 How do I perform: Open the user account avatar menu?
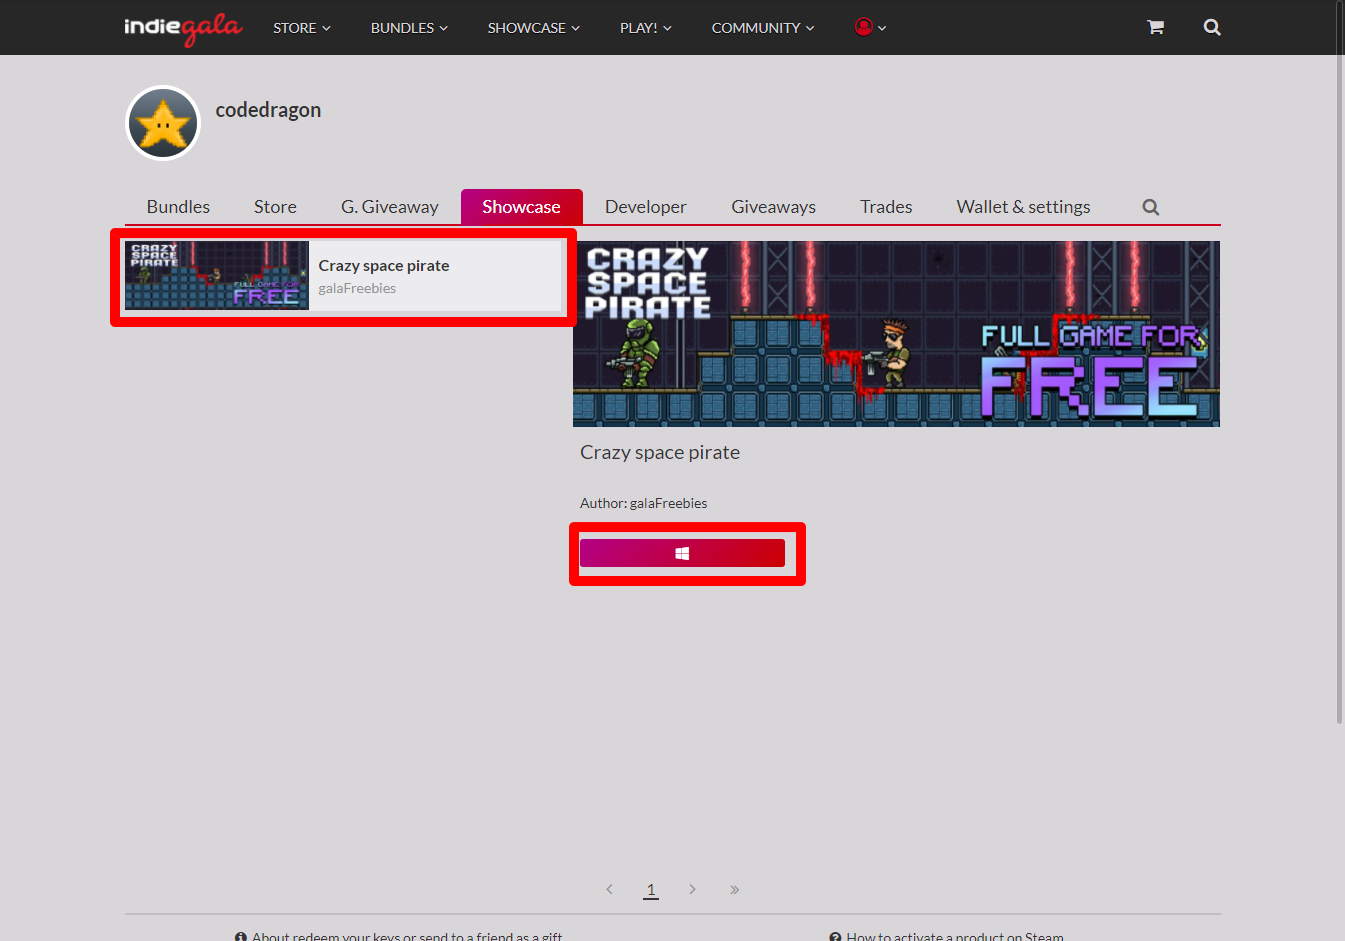pos(870,27)
